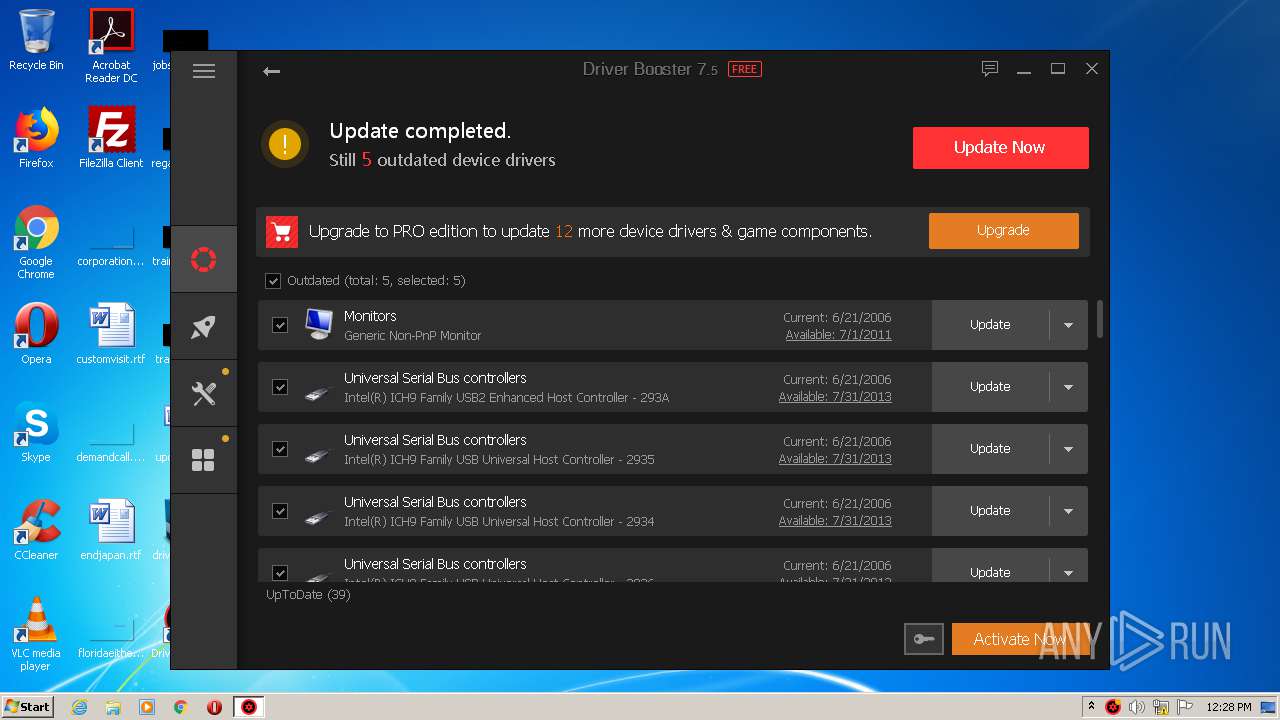The image size is (1280, 720).
Task: Go back with the left arrow
Action: tap(271, 71)
